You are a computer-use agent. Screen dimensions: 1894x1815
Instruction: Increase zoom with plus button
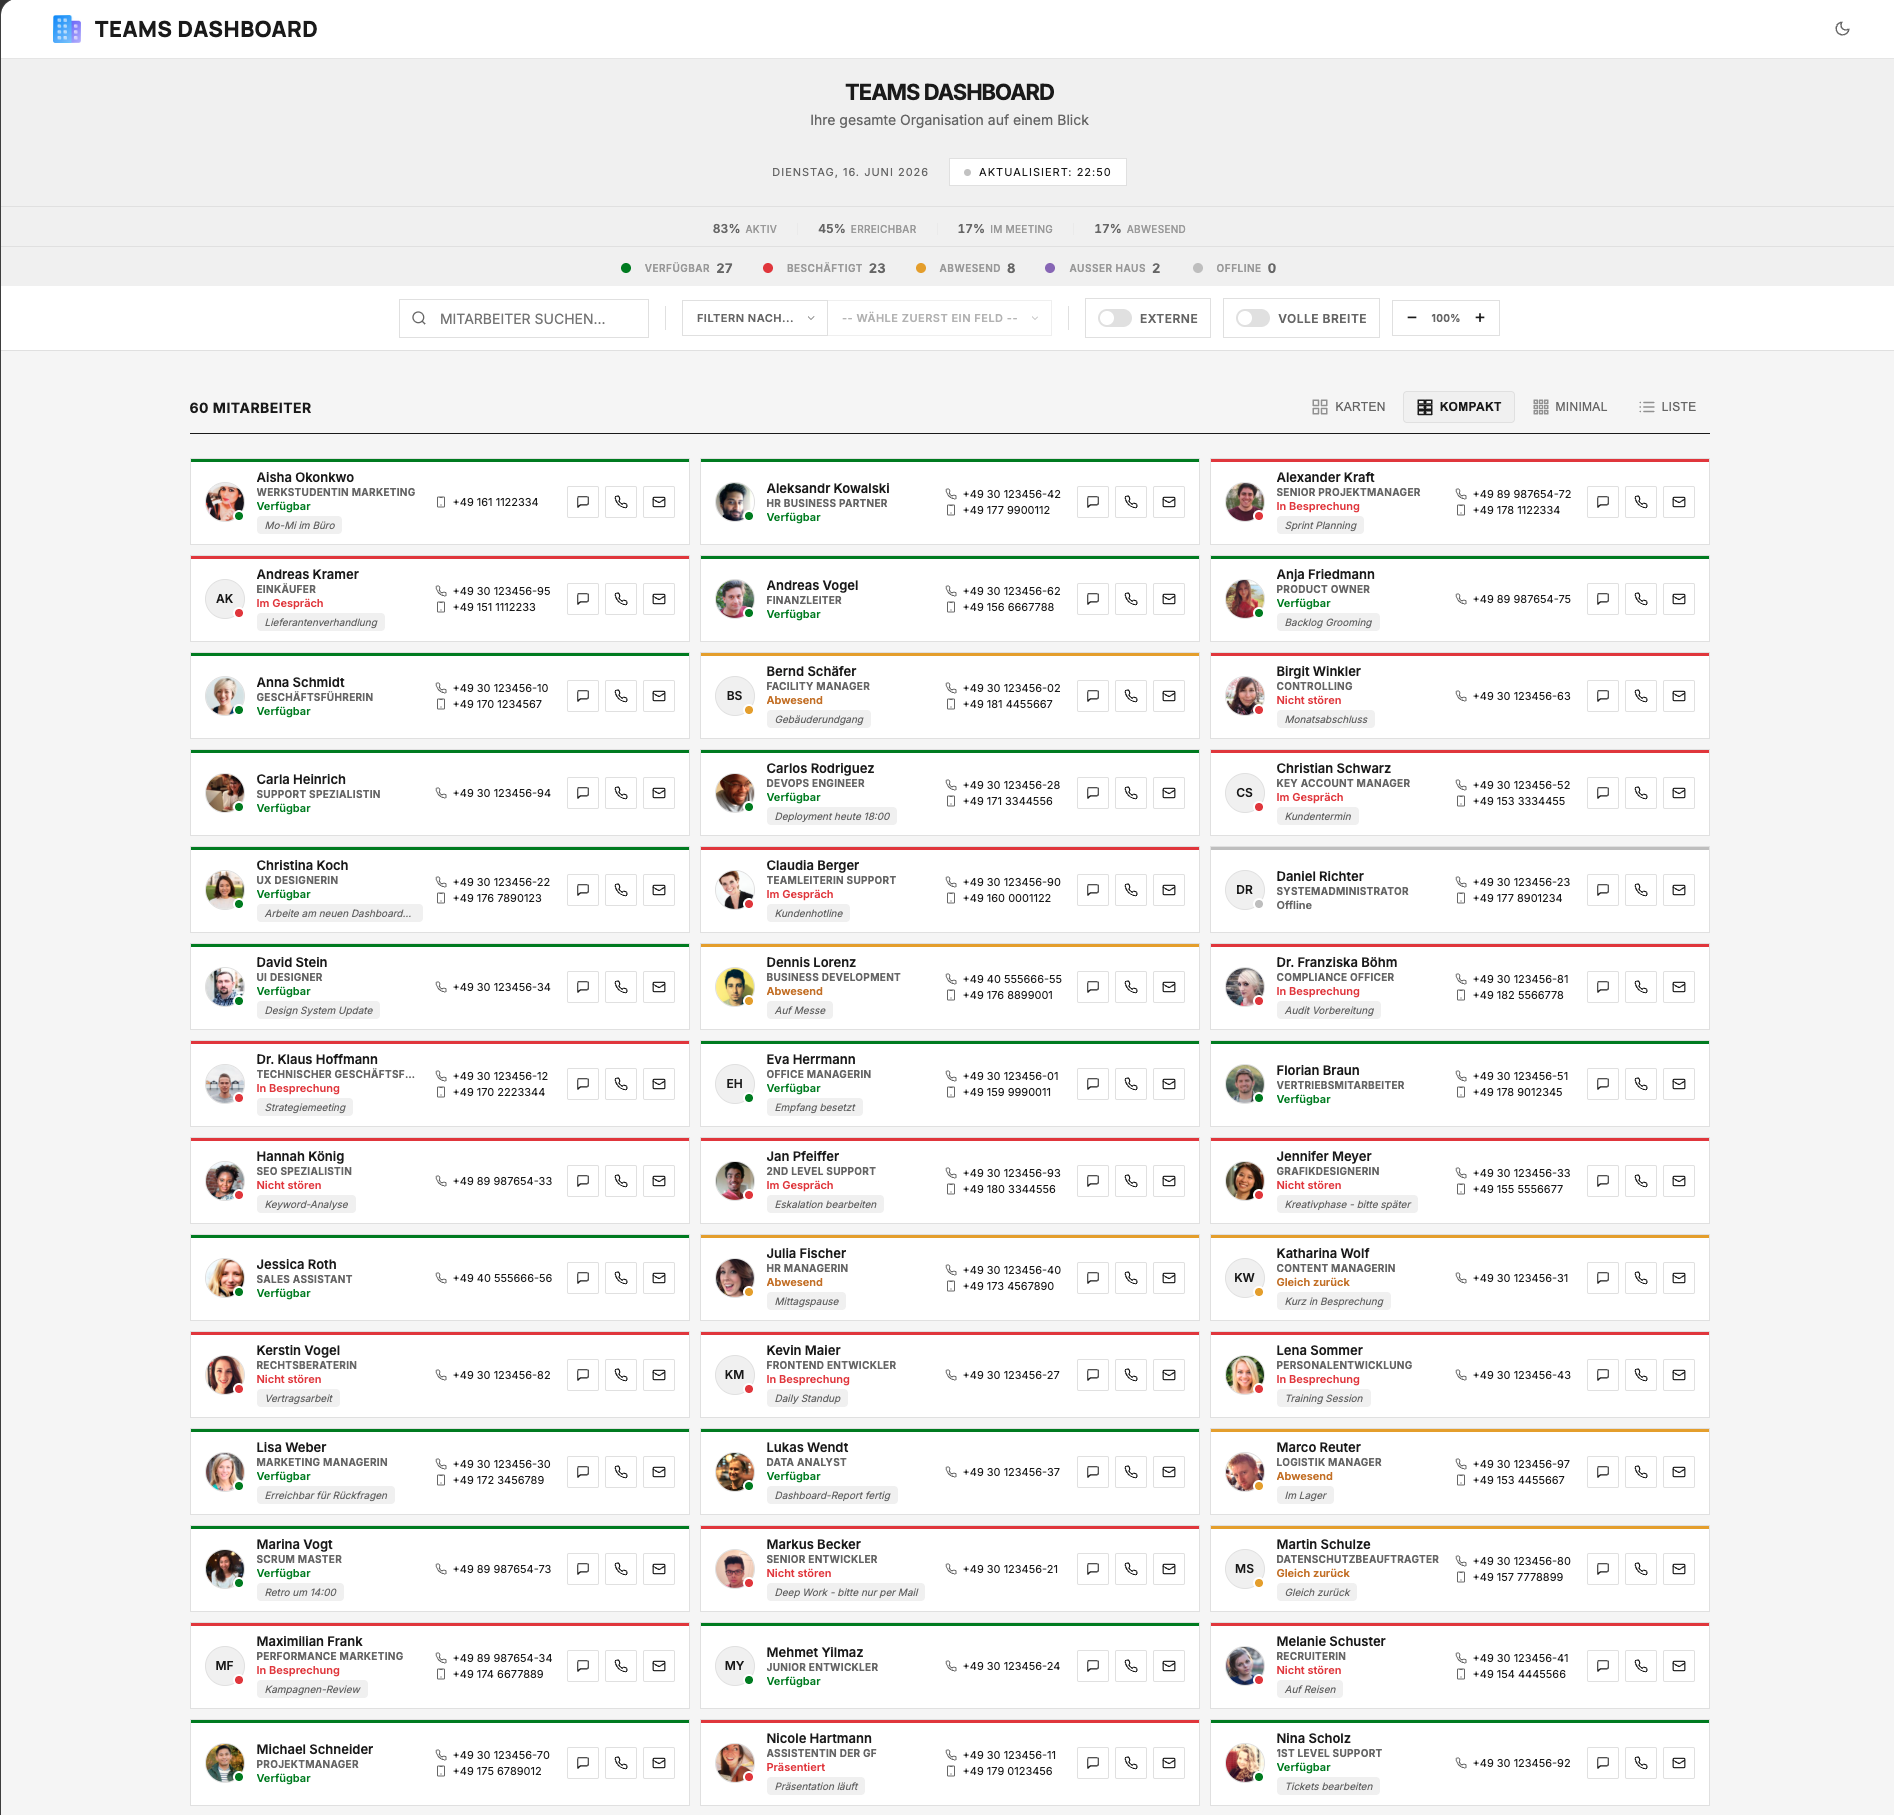[x=1480, y=318]
